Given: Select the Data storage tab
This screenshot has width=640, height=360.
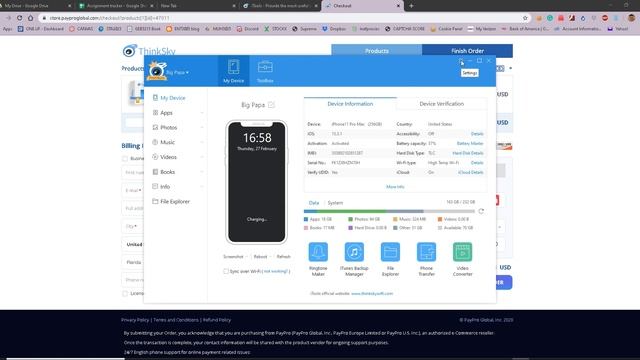Looking at the screenshot, I should (313, 203).
